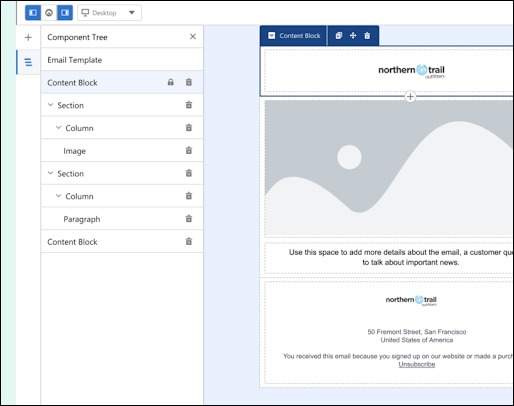This screenshot has width=514, height=406.
Task: Open the Desktop device dropdown
Action: [109, 13]
